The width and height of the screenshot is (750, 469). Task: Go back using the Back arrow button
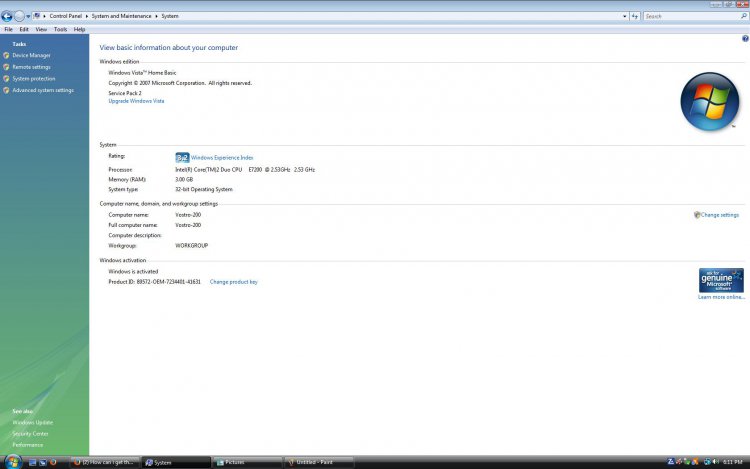7,16
